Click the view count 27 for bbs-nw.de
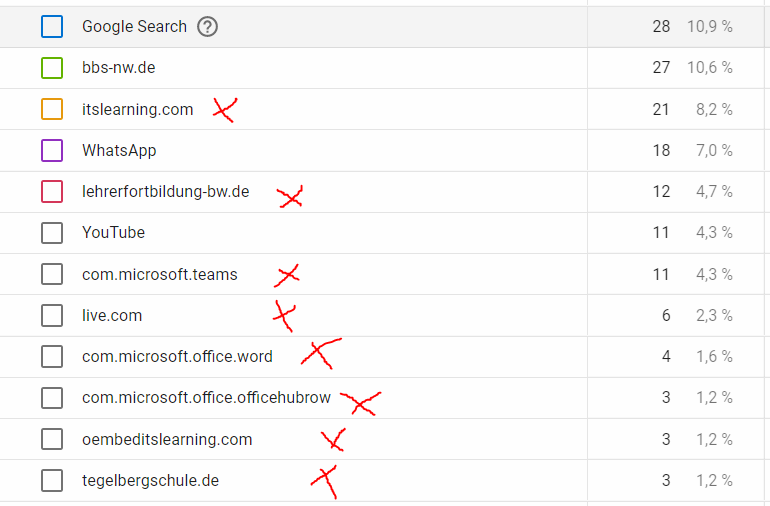770x506 pixels. [660, 68]
